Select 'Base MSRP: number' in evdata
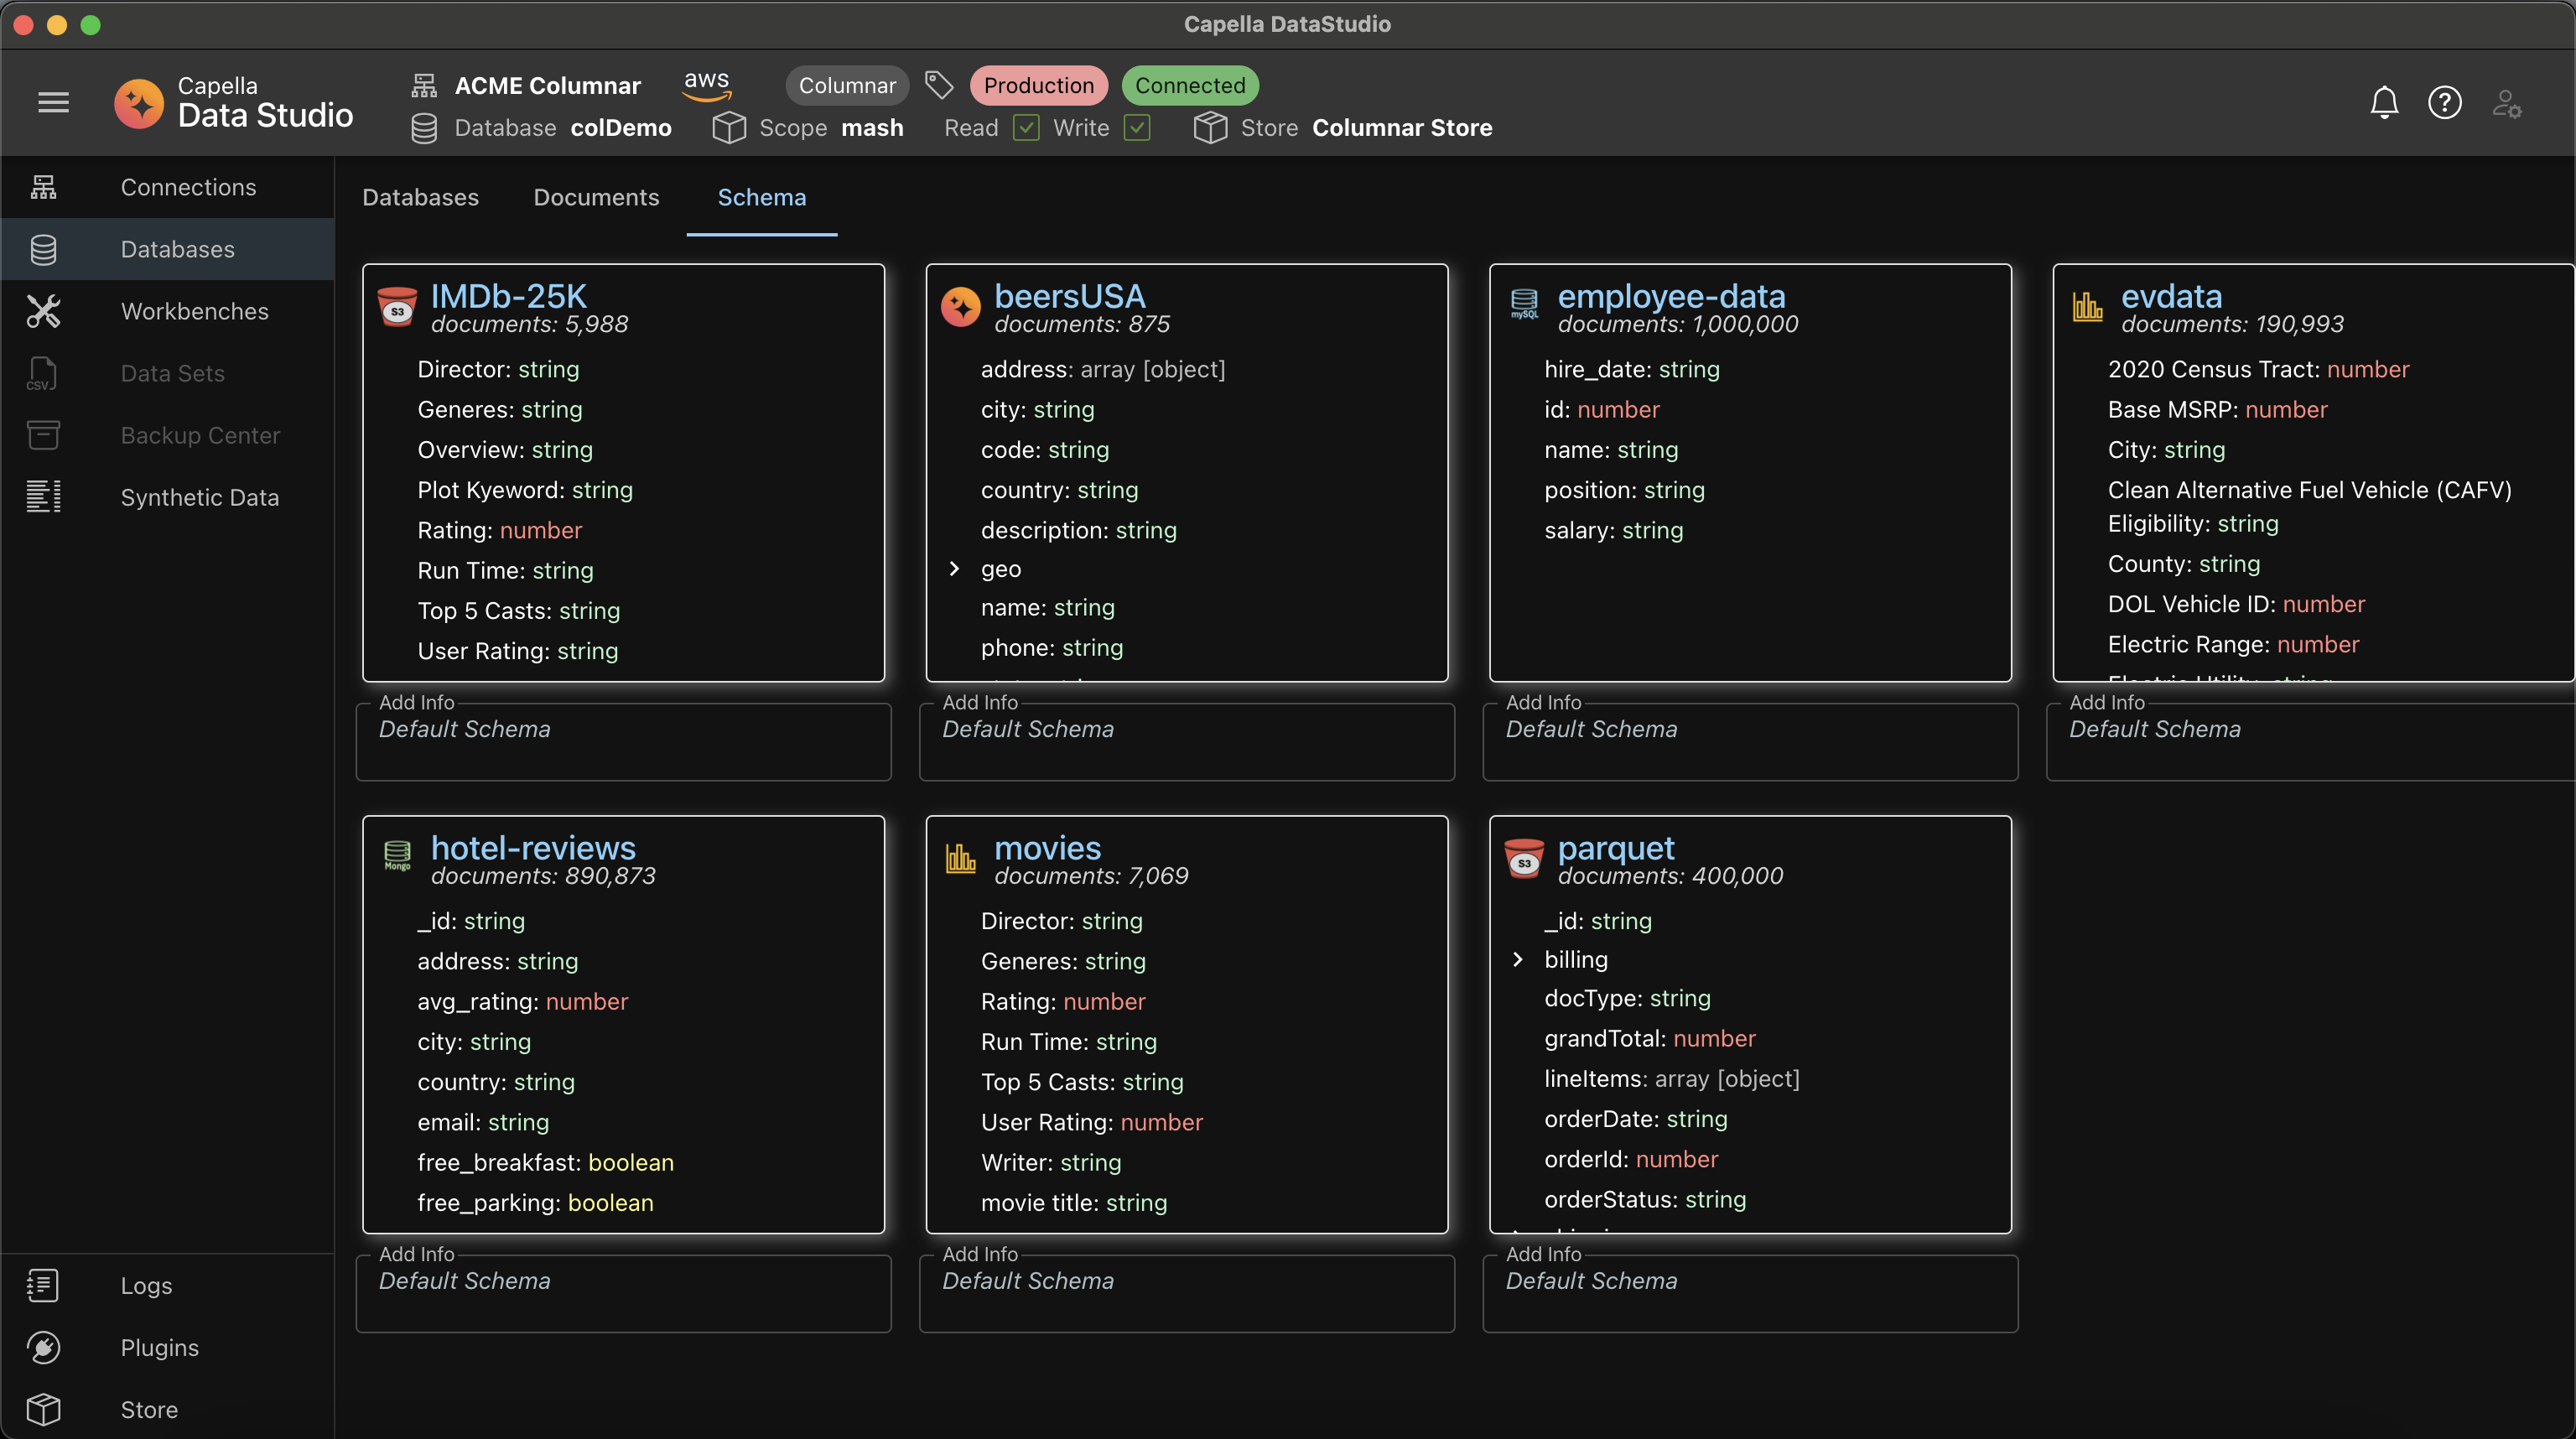 tap(2217, 409)
